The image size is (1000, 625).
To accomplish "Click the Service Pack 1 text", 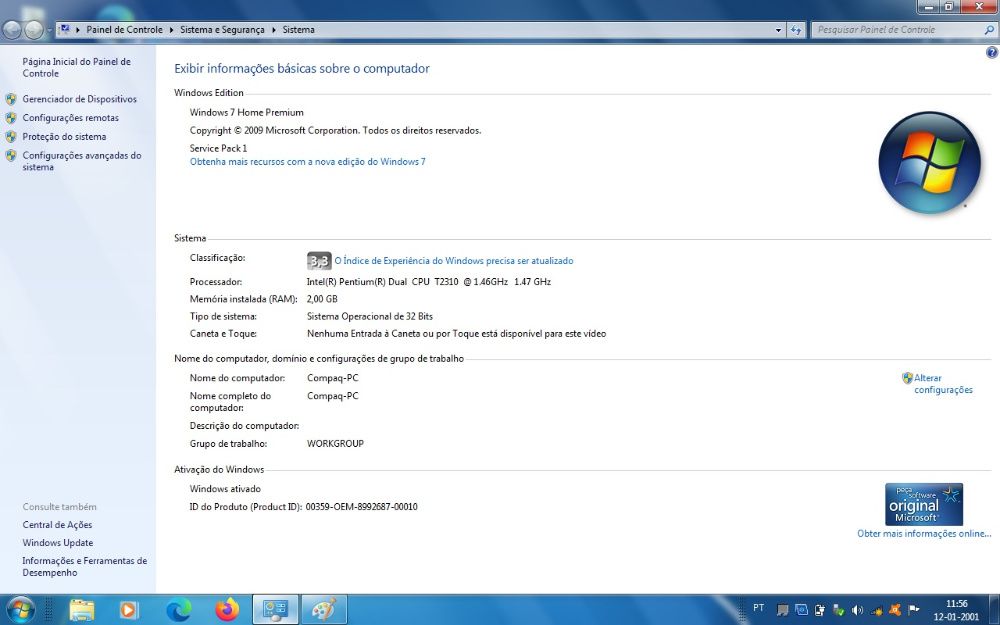I will (x=218, y=148).
